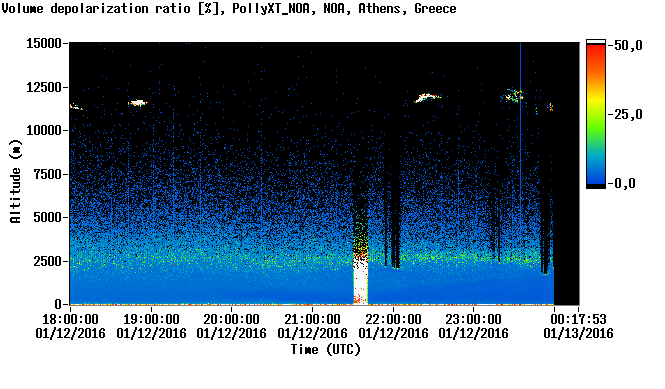The image size is (665, 389).
Task: Click the 00:17:53 end time label
Action: click(578, 319)
